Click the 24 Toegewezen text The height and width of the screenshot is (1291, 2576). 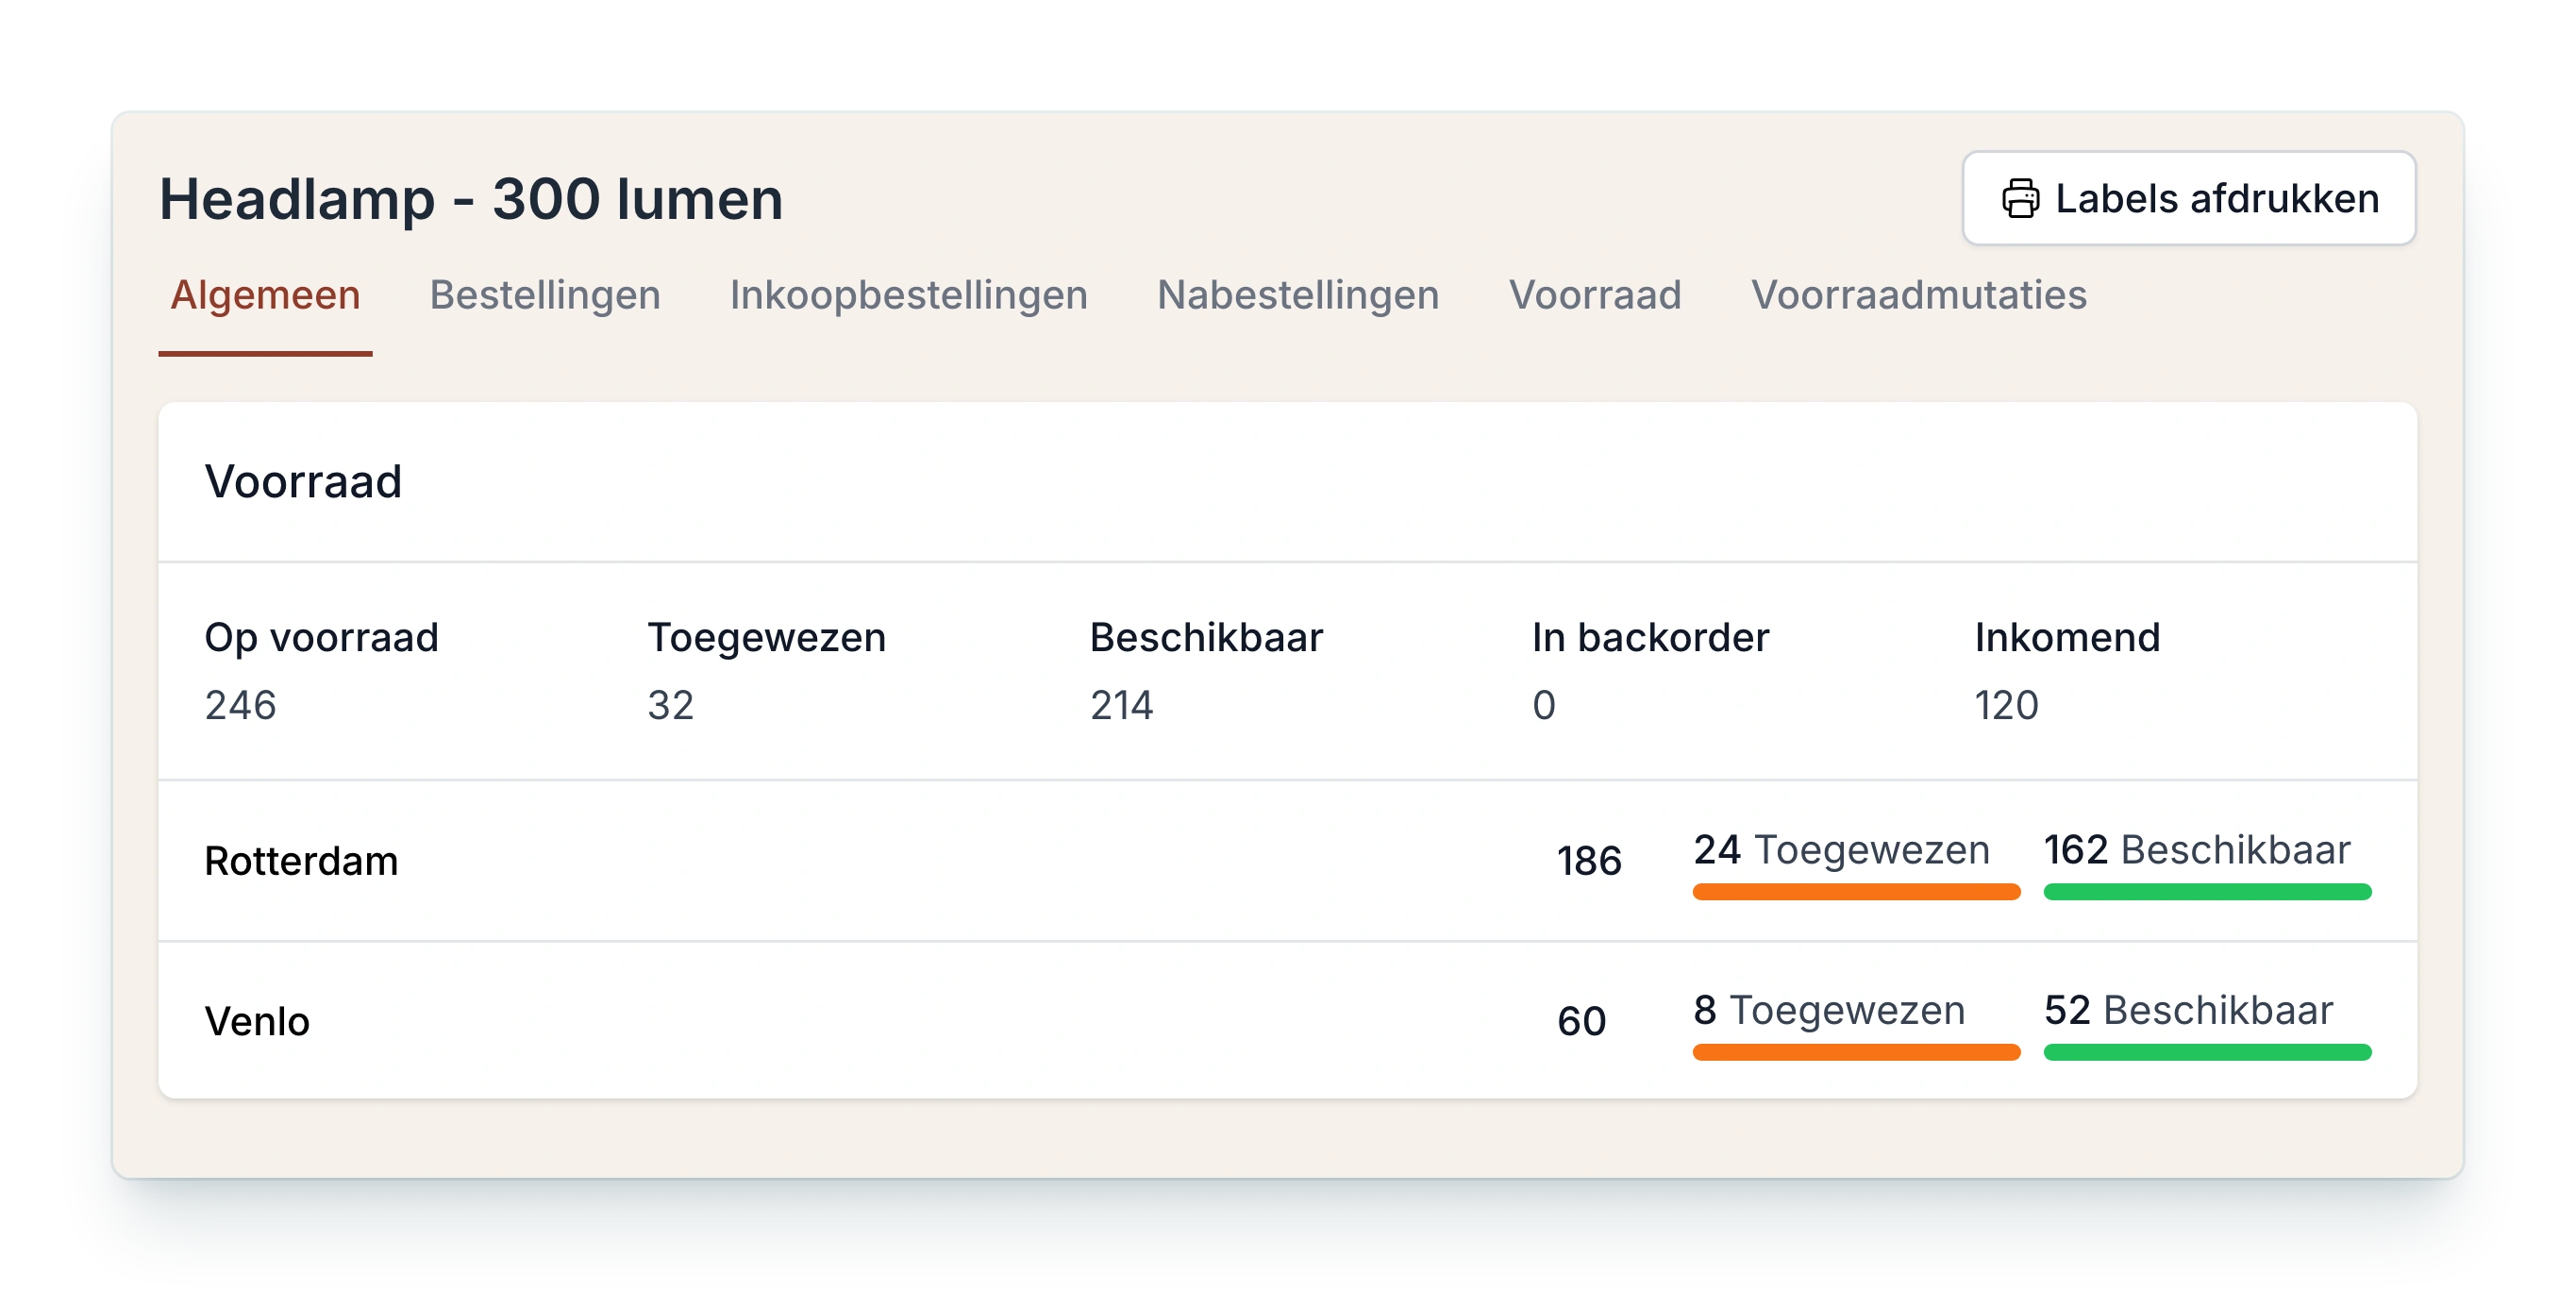pos(1841,849)
